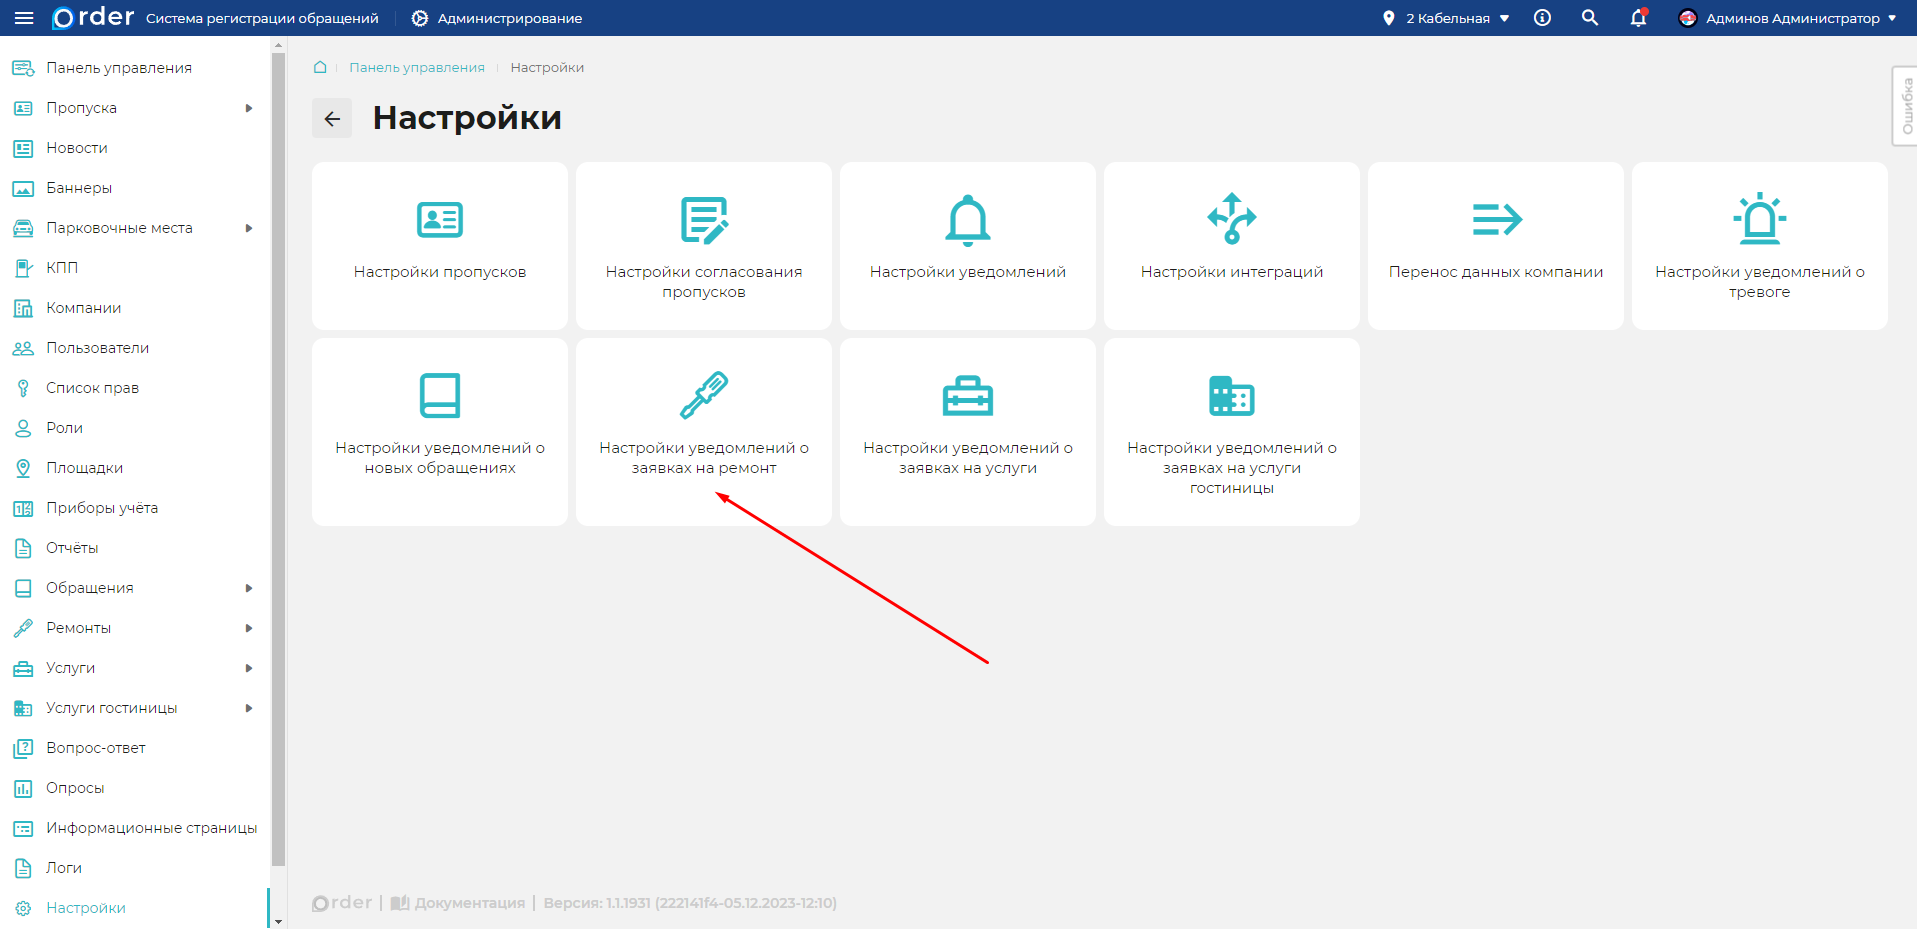The image size is (1917, 929).
Task: Open the 2 Кабельная location dropdown
Action: (x=1448, y=18)
